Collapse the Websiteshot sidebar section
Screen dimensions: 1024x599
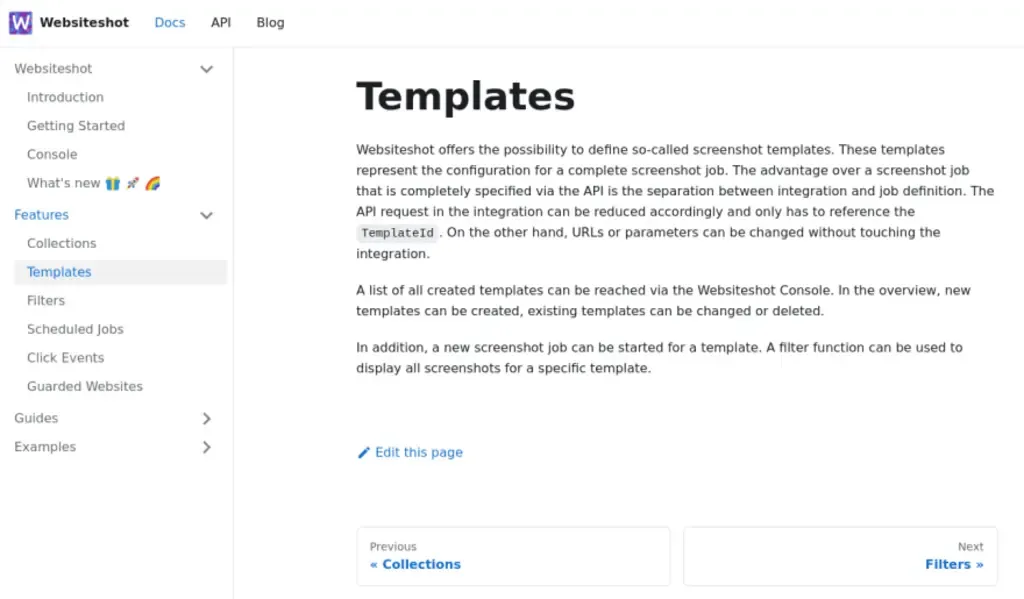coord(207,69)
